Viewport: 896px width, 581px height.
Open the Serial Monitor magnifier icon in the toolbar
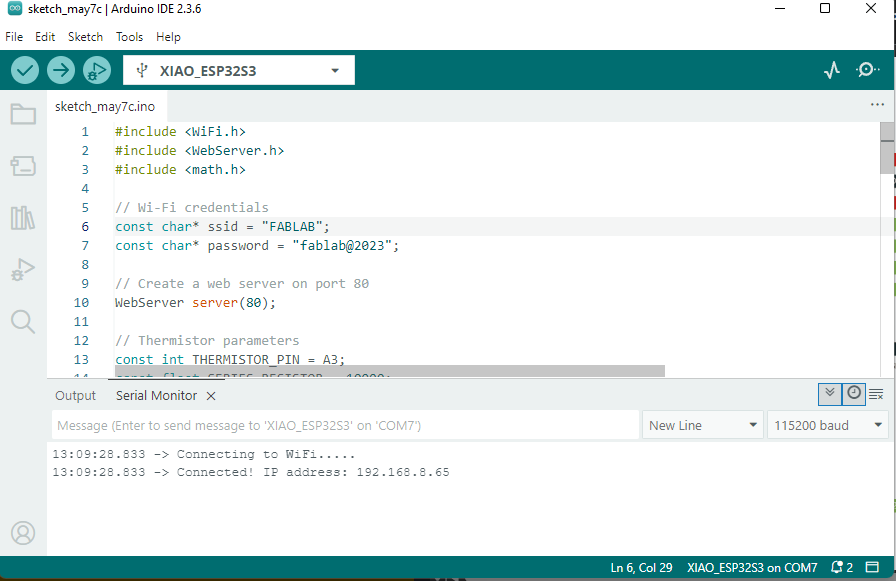click(867, 70)
